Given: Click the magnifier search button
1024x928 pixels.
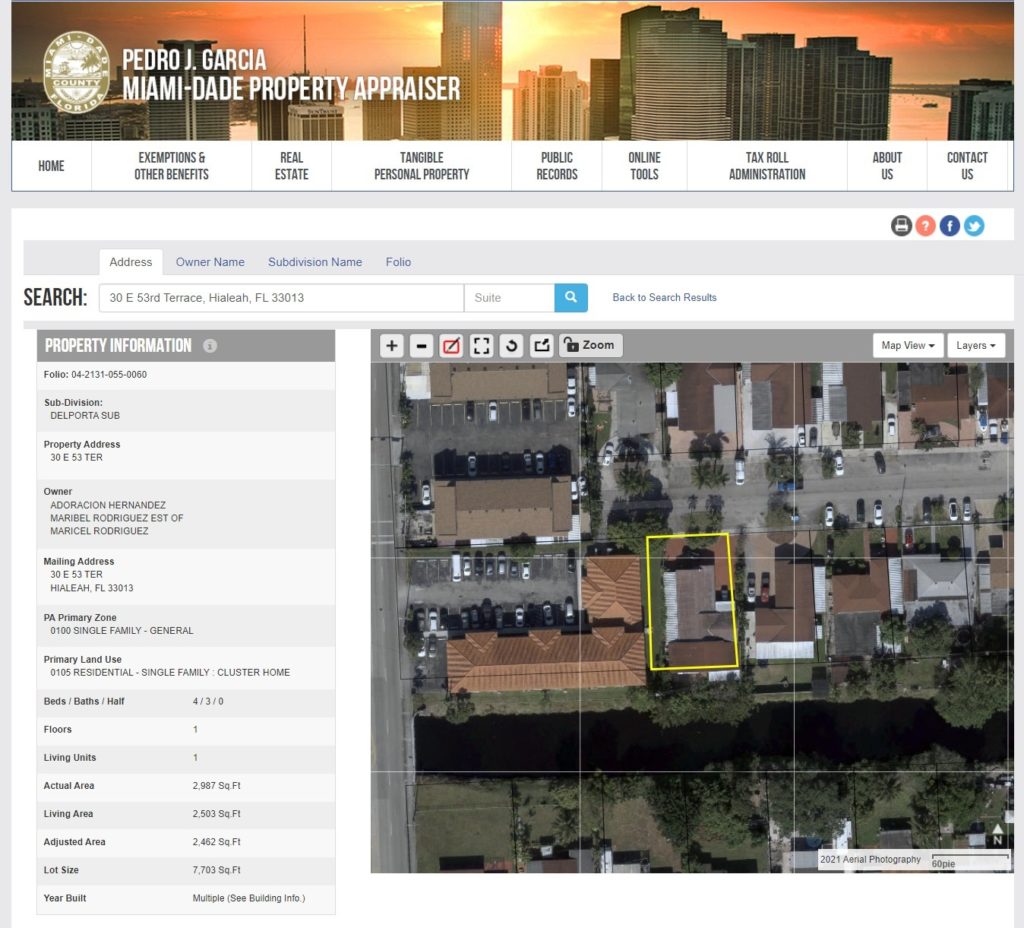Looking at the screenshot, I should coord(571,298).
